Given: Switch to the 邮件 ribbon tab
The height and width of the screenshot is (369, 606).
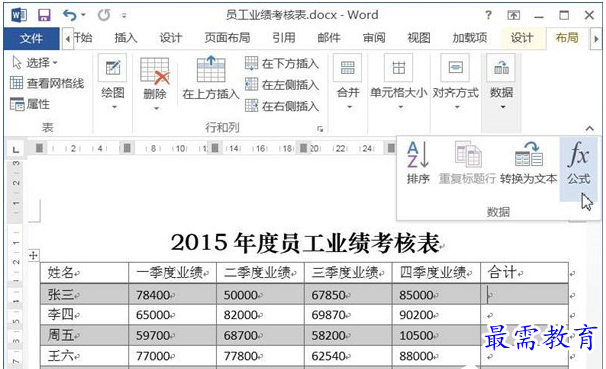Looking at the screenshot, I should [x=329, y=38].
